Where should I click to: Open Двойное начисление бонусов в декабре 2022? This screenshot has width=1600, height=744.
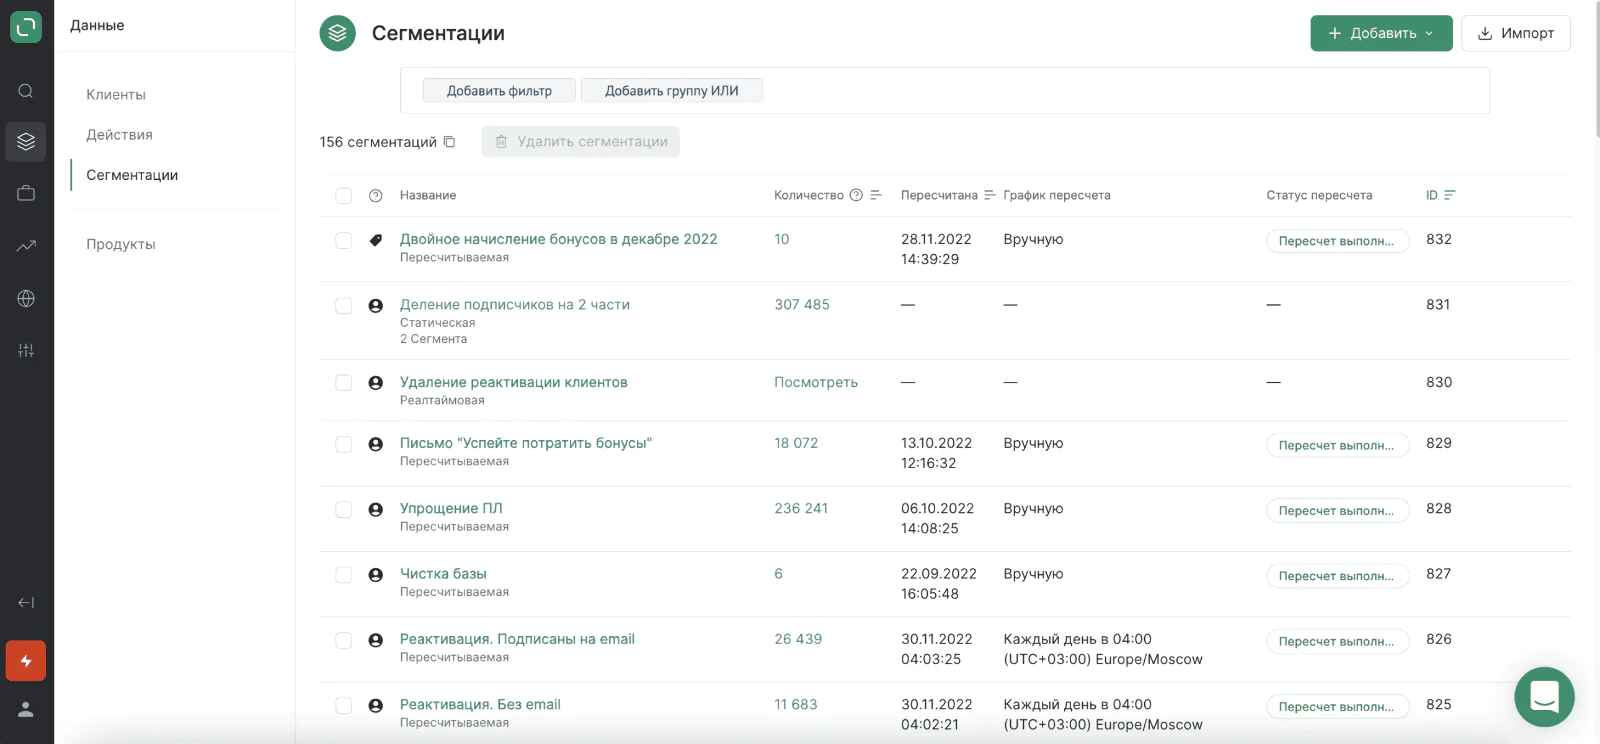tap(558, 239)
